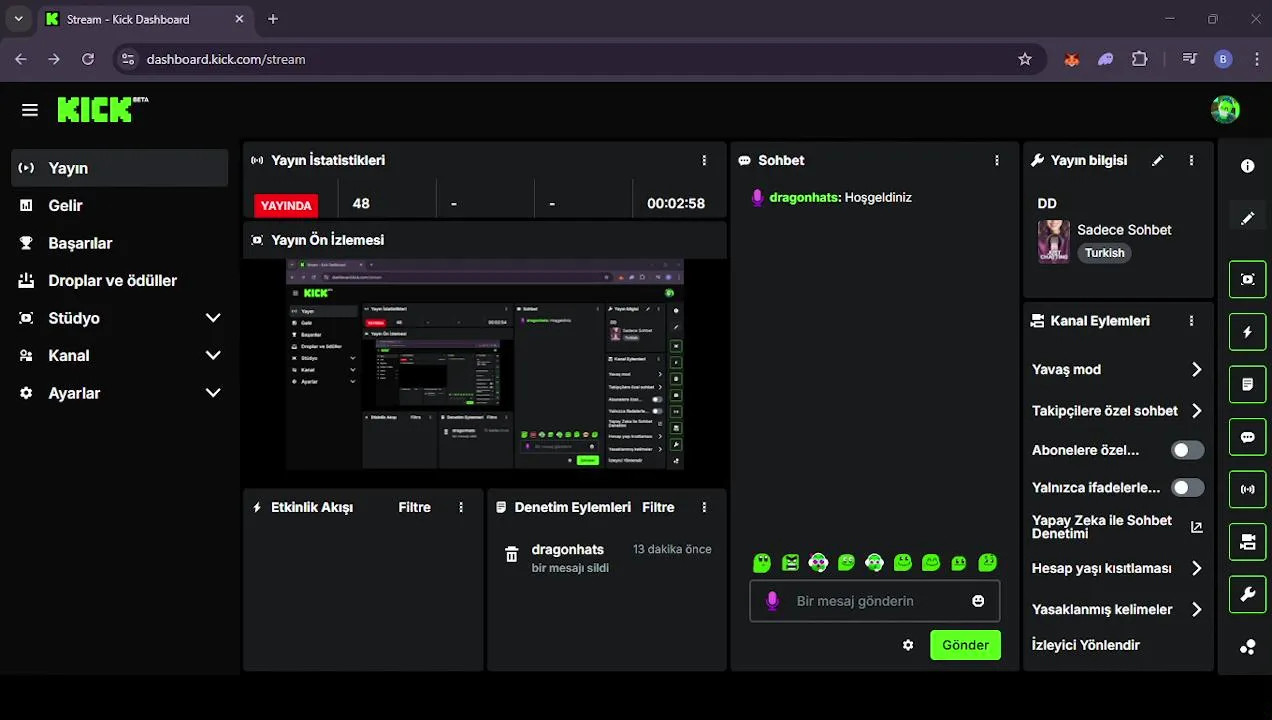Open the browser extensions puzzle icon
Image resolution: width=1272 pixels, height=720 pixels.
(x=1139, y=59)
